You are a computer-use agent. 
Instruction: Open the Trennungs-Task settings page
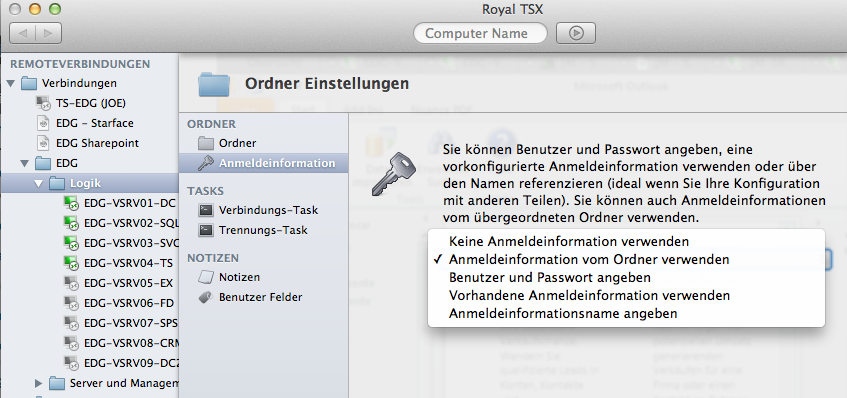pos(264,230)
